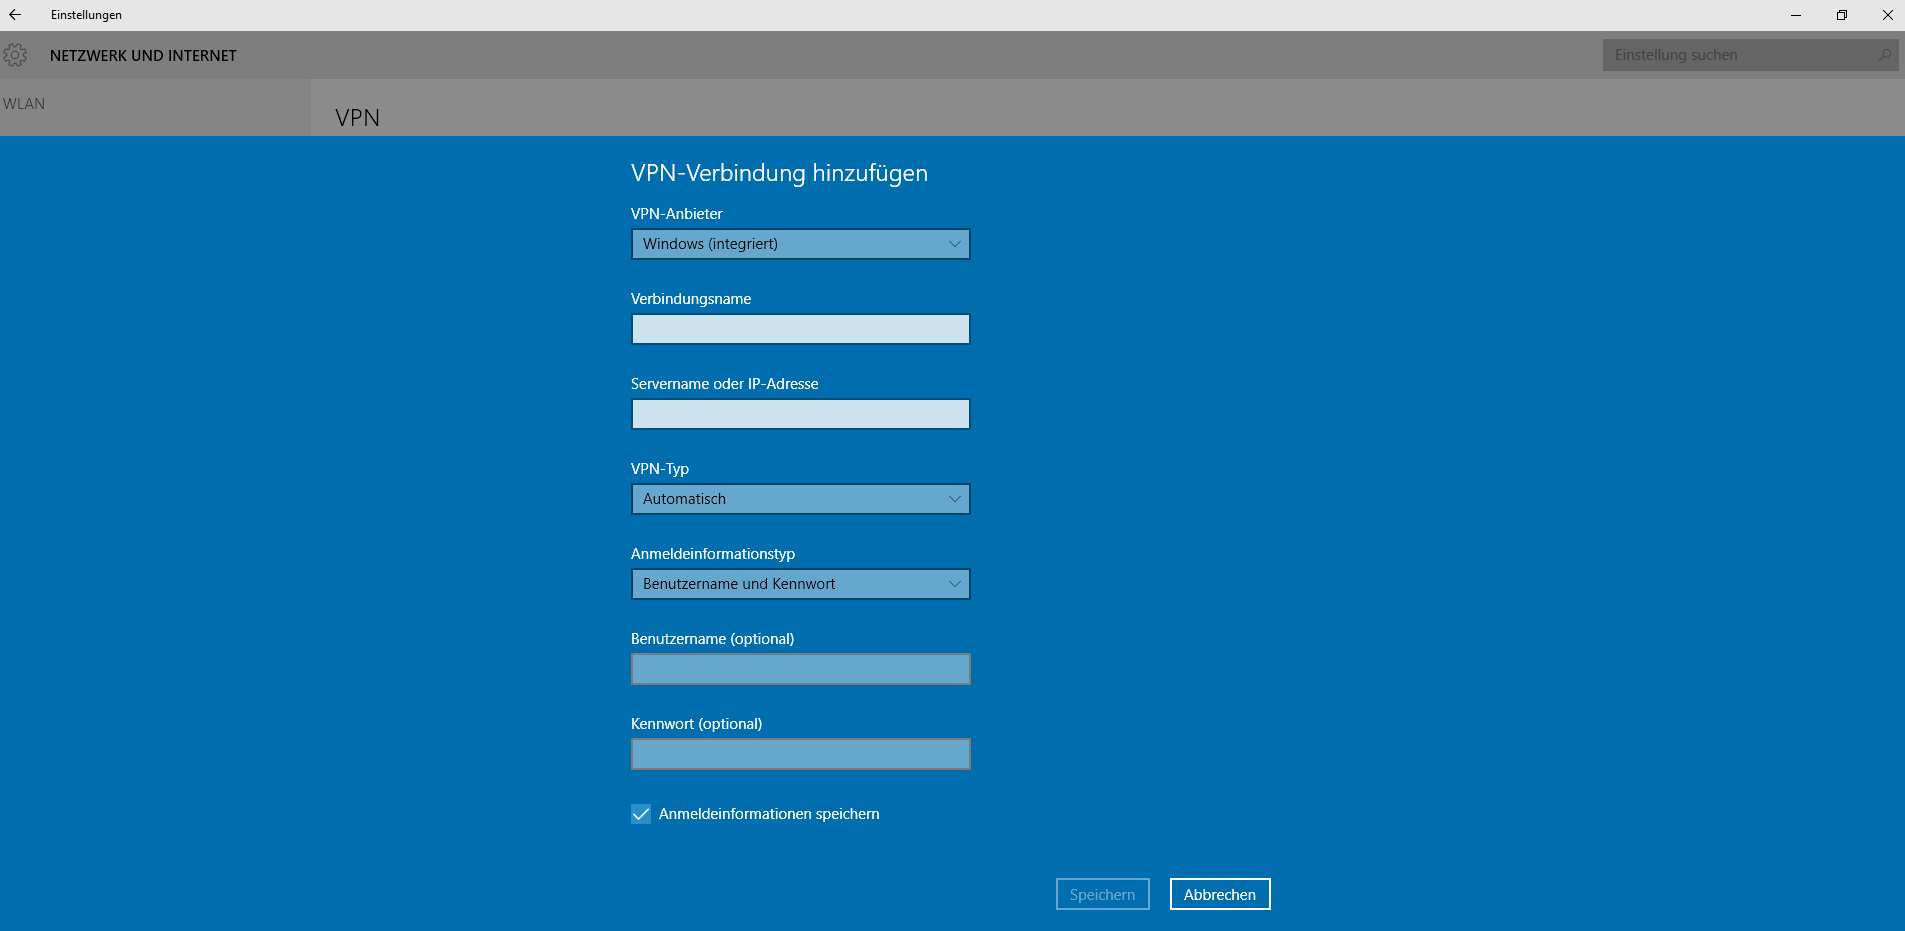This screenshot has width=1905, height=931.
Task: Click the Speichern button
Action: point(1103,894)
